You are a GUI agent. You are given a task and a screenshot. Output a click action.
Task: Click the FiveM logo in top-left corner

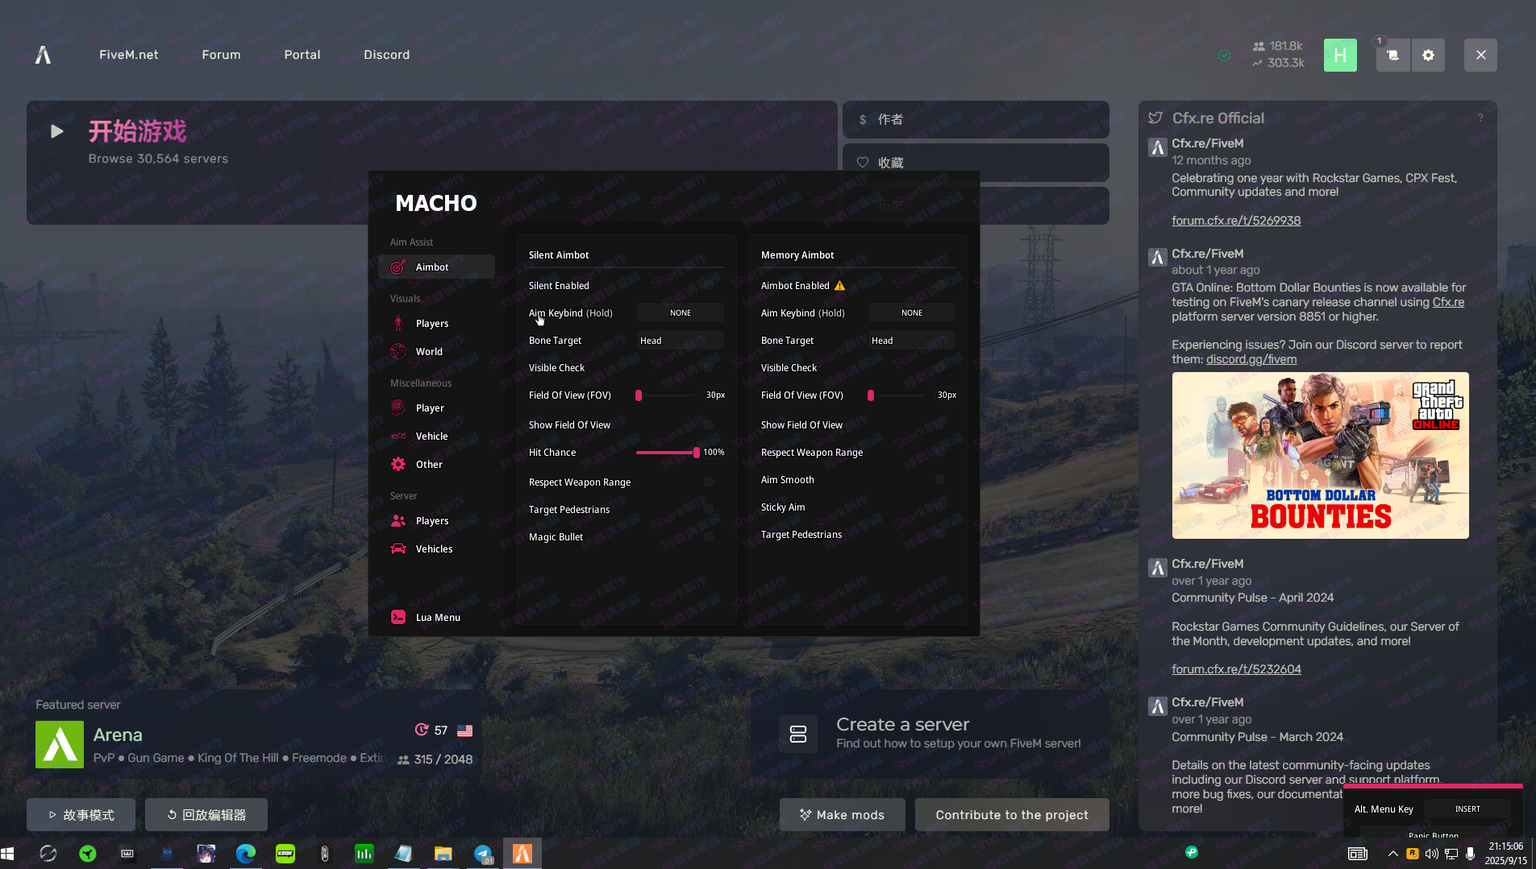[x=43, y=55]
